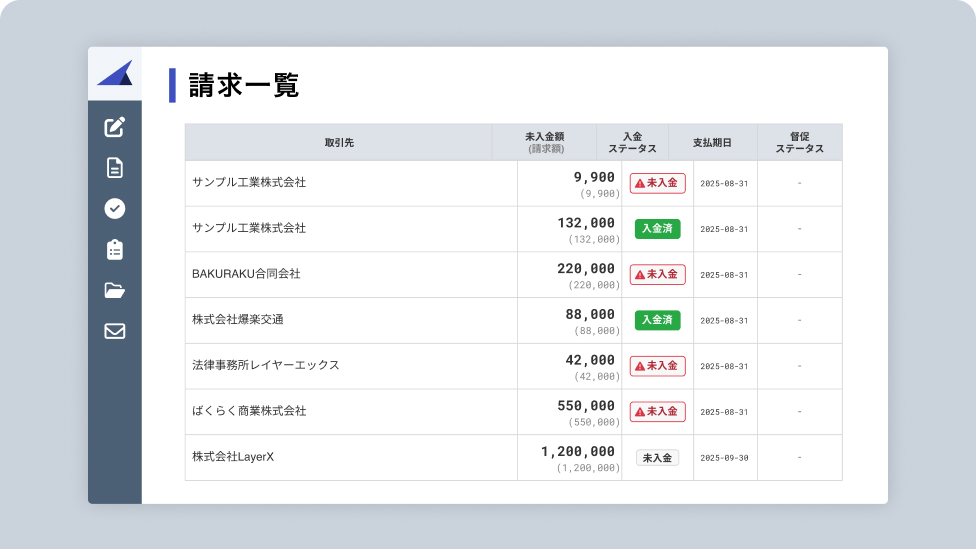Click the 督促ステータス column header

tap(800, 143)
